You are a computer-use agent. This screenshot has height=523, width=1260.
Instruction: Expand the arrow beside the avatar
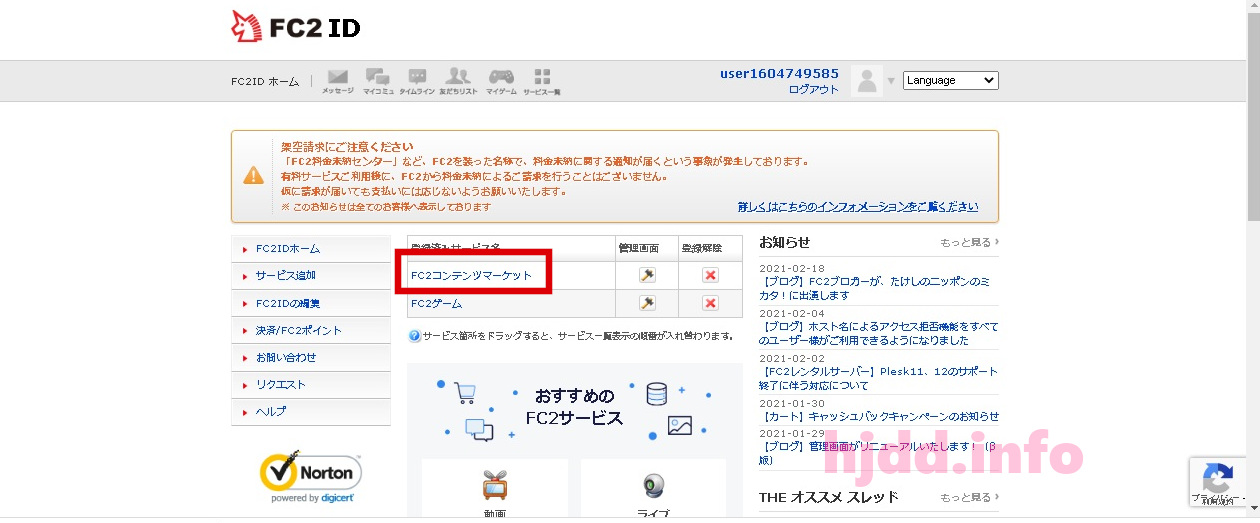[x=891, y=81]
